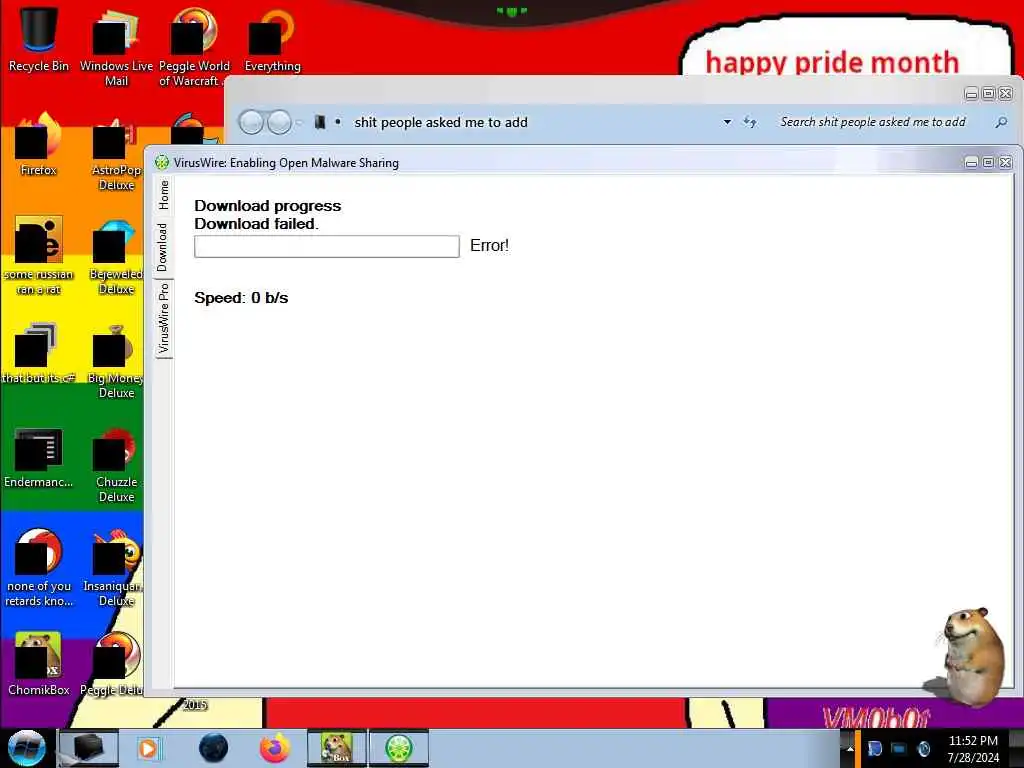Expand the Explorer address bar history dropdown

[x=727, y=122]
